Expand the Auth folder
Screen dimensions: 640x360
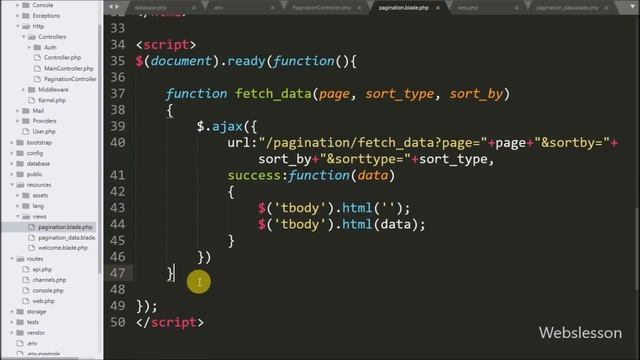(29, 47)
